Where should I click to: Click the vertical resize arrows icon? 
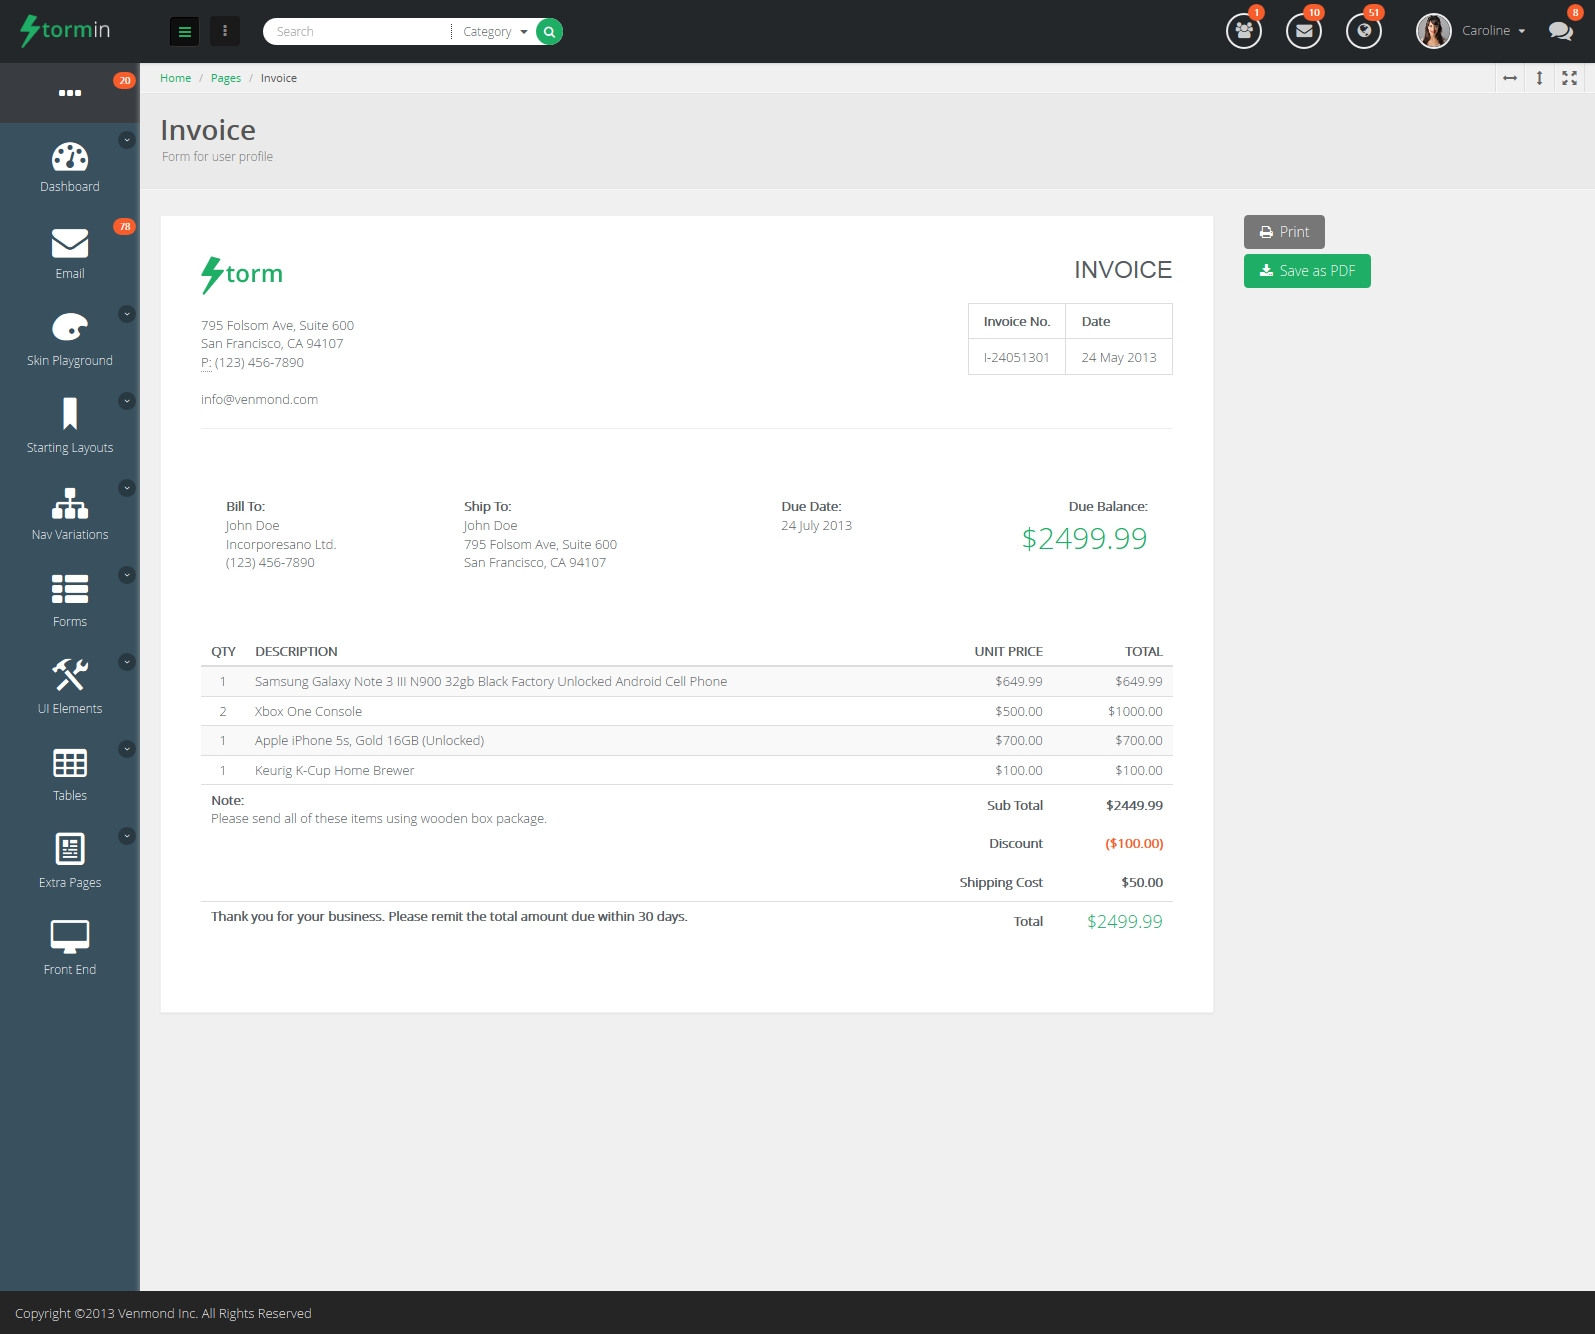pos(1539,78)
